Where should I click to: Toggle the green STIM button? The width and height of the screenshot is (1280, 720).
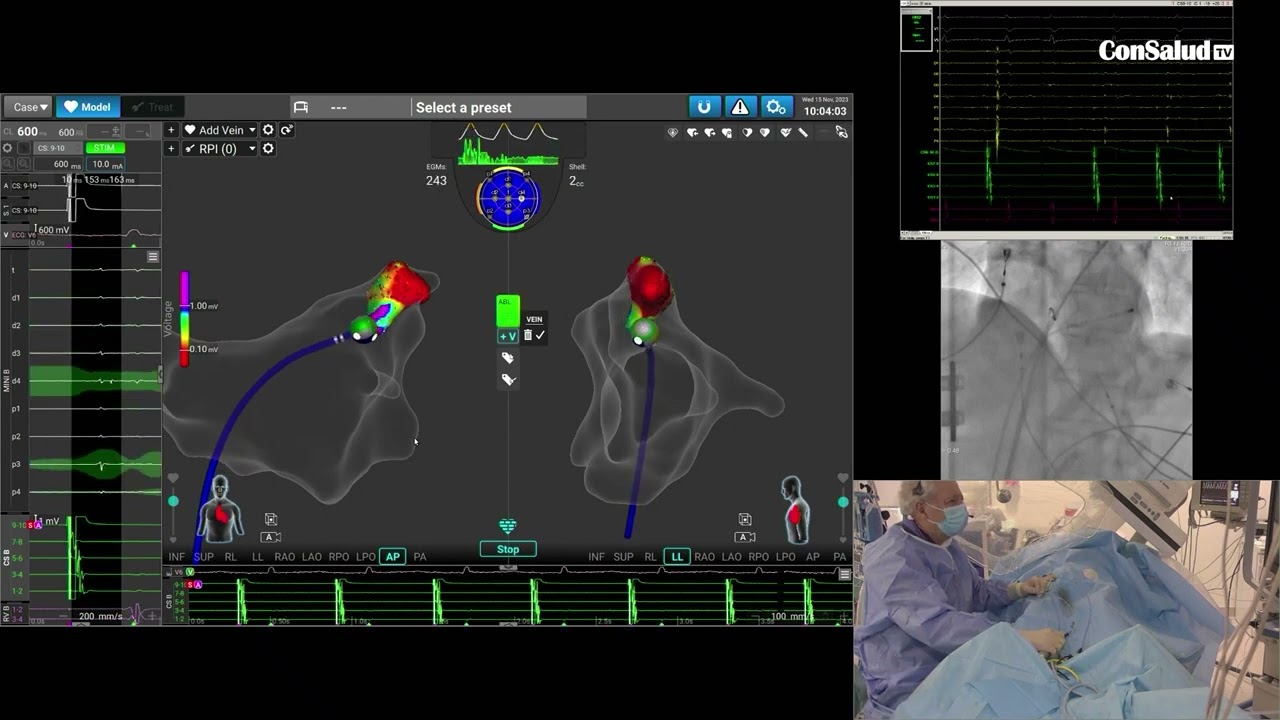[x=105, y=148]
